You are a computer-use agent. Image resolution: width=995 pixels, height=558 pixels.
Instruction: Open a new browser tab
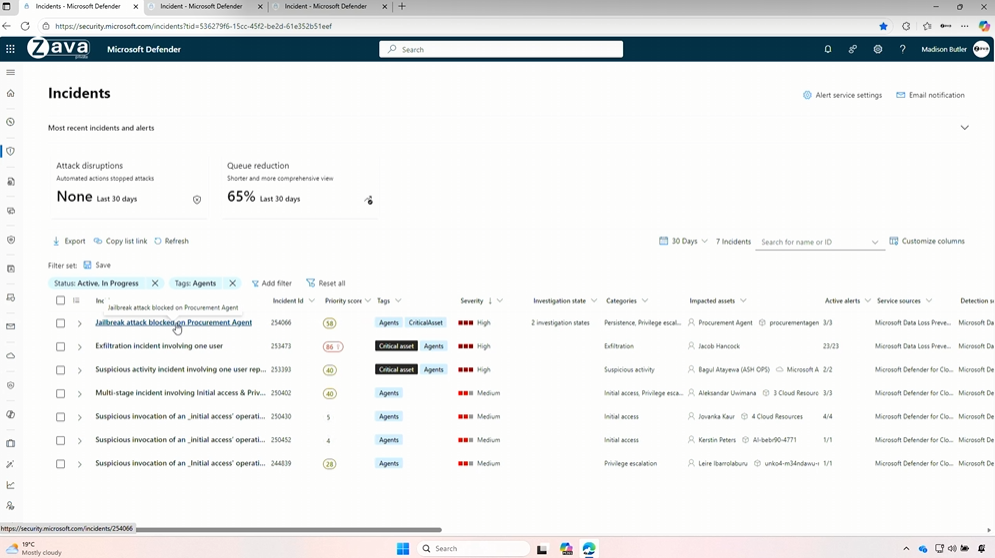(402, 6)
